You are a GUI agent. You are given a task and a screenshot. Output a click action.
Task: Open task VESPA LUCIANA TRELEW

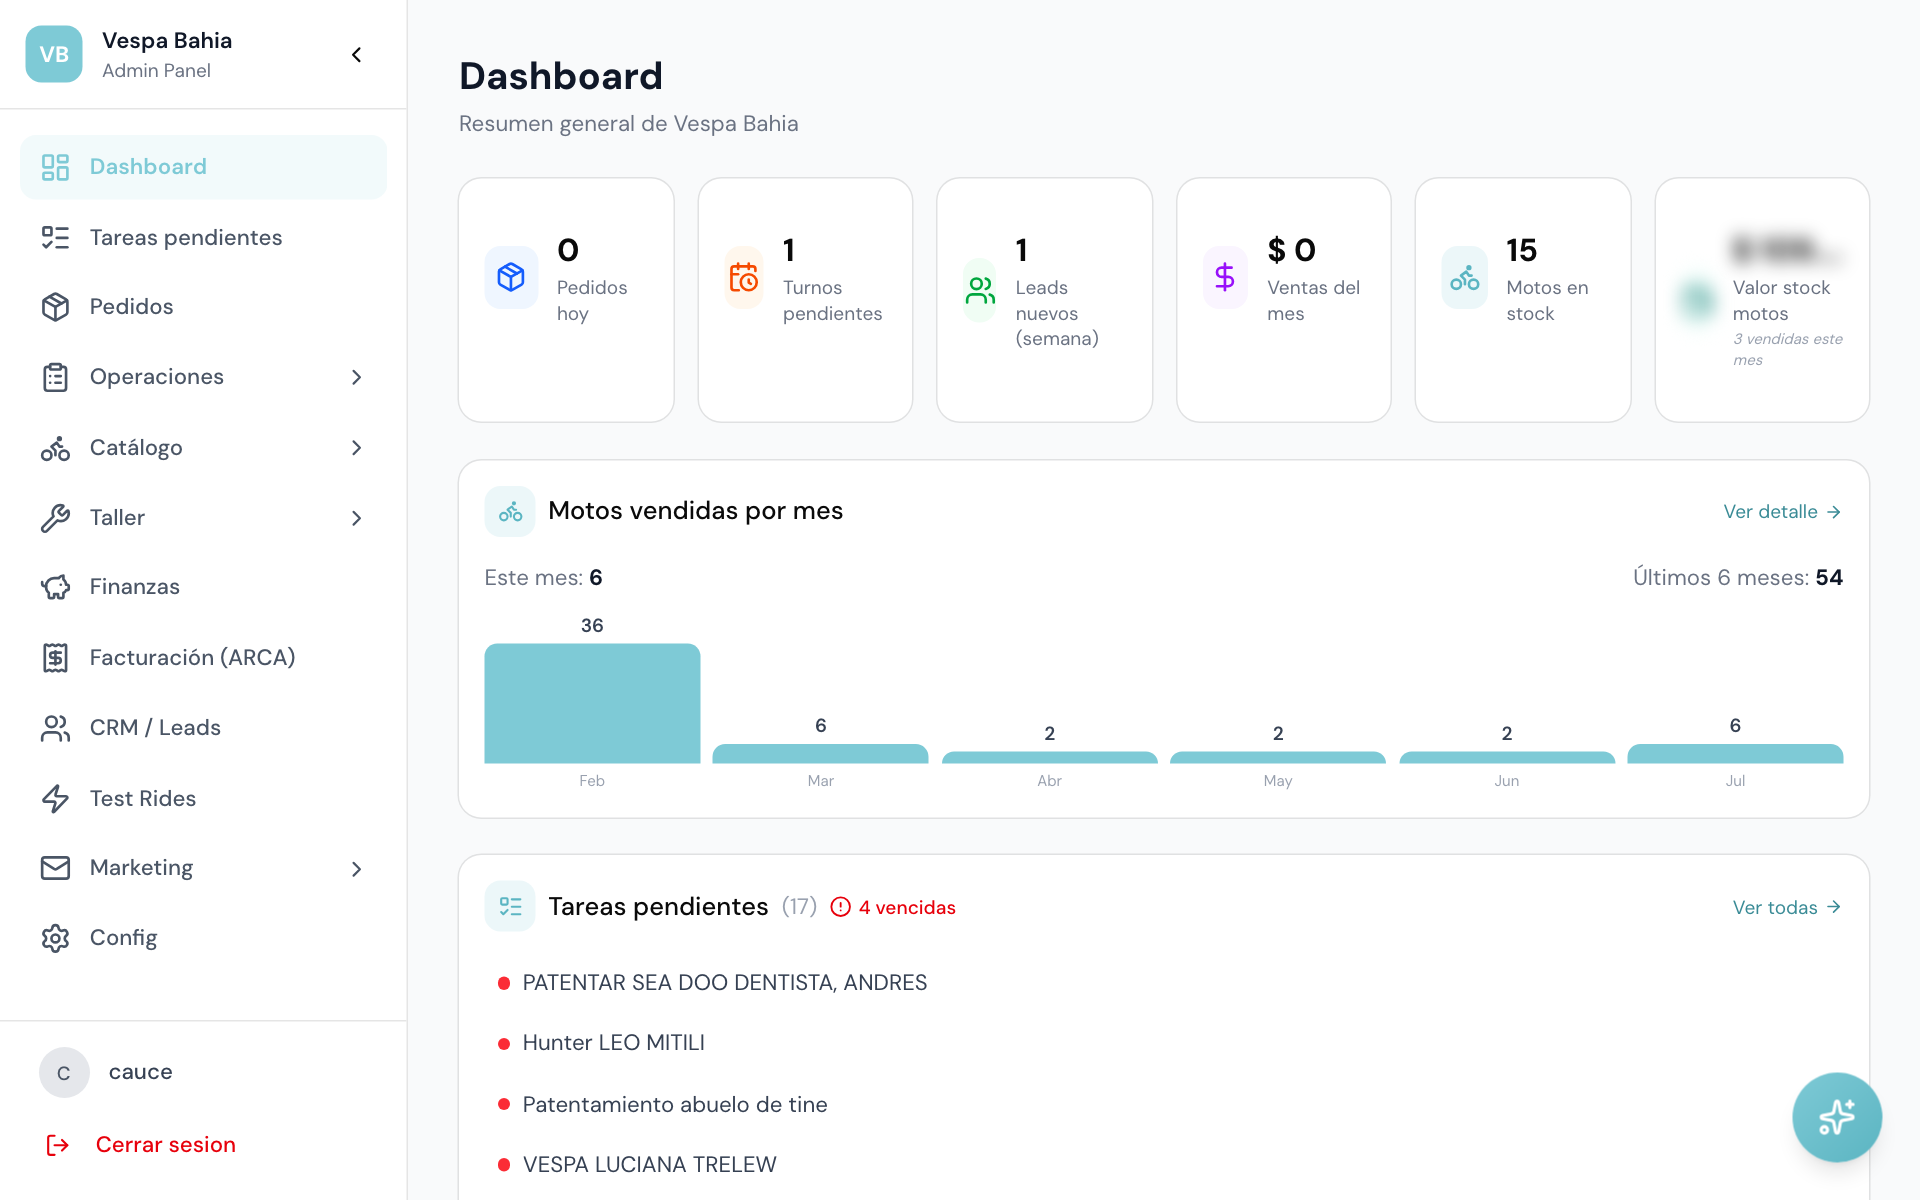pyautogui.click(x=649, y=1165)
